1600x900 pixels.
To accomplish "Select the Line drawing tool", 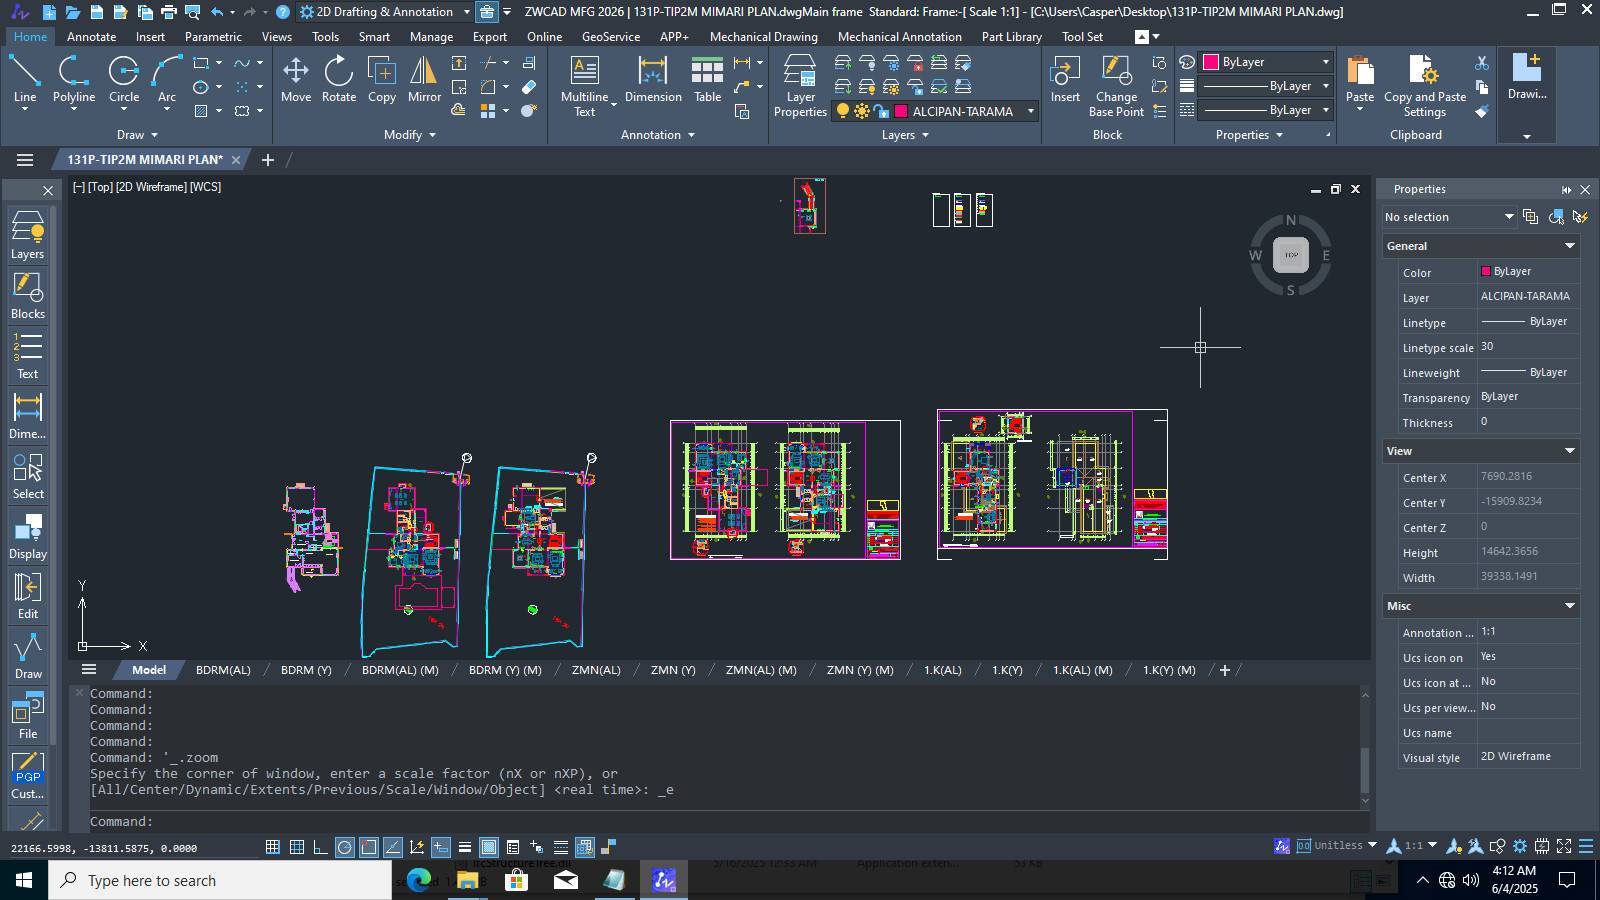I will coord(25,80).
